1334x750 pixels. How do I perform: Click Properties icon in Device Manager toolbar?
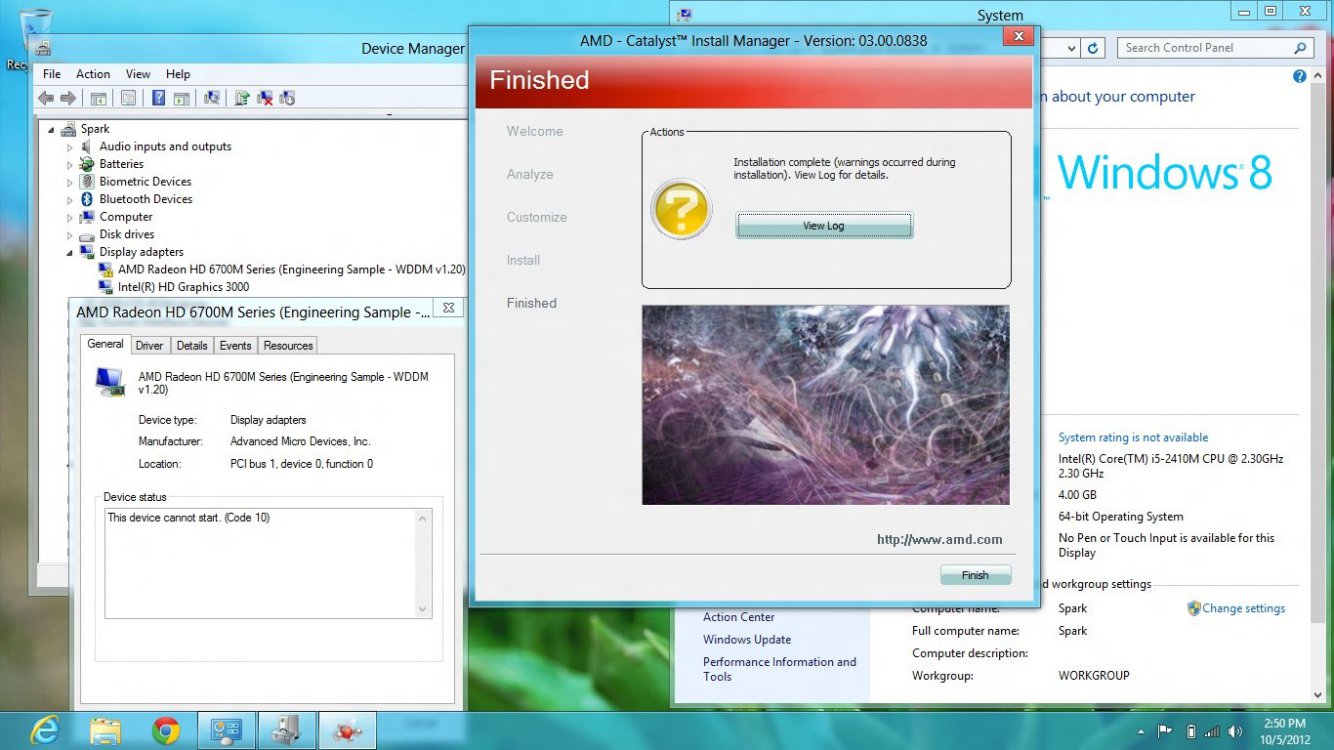coord(129,98)
